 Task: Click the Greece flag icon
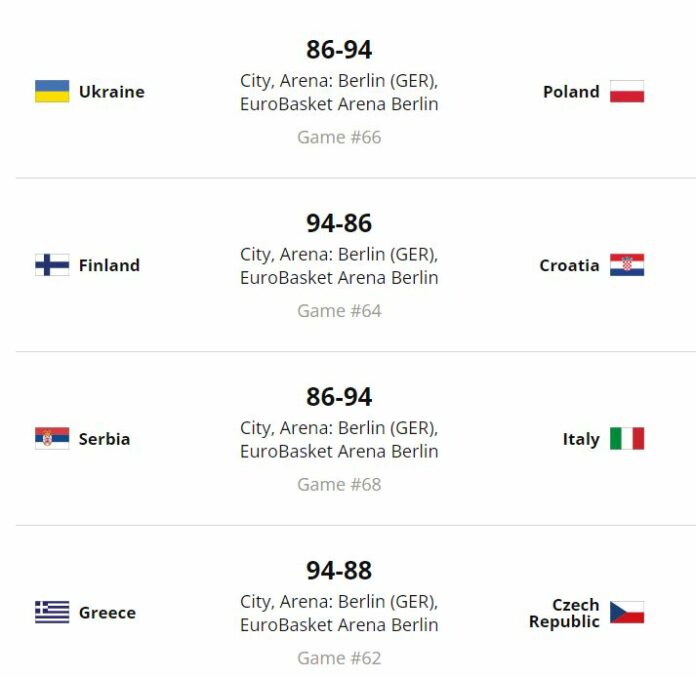[52, 612]
